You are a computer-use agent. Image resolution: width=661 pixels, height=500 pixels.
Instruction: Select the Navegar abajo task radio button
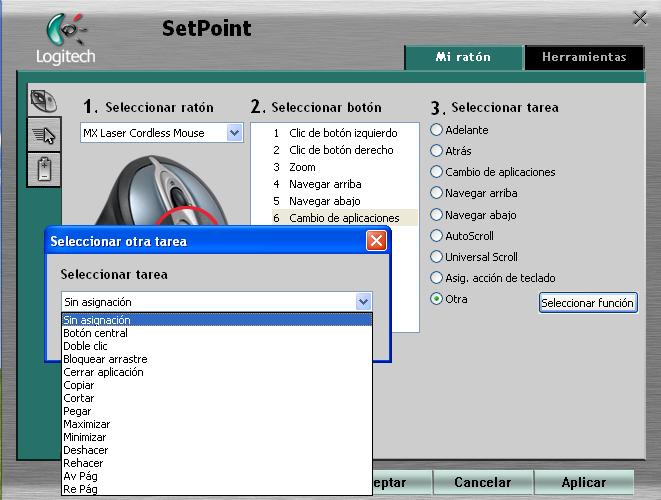point(436,215)
